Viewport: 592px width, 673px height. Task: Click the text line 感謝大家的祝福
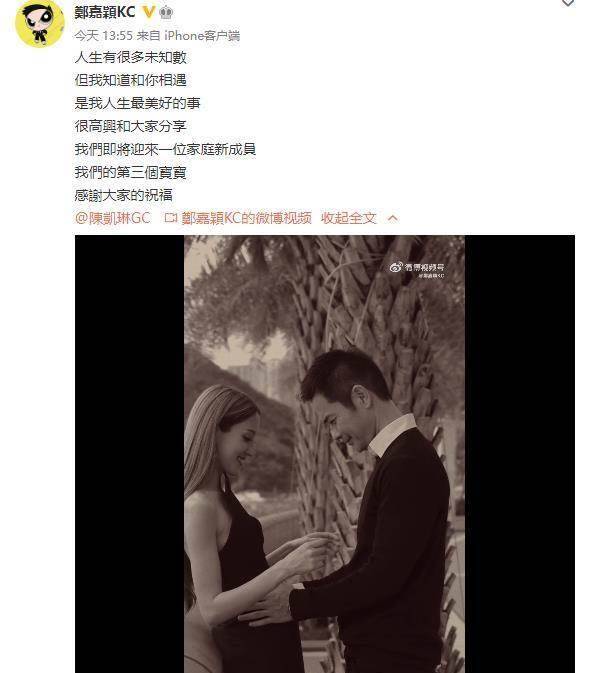coord(124,195)
